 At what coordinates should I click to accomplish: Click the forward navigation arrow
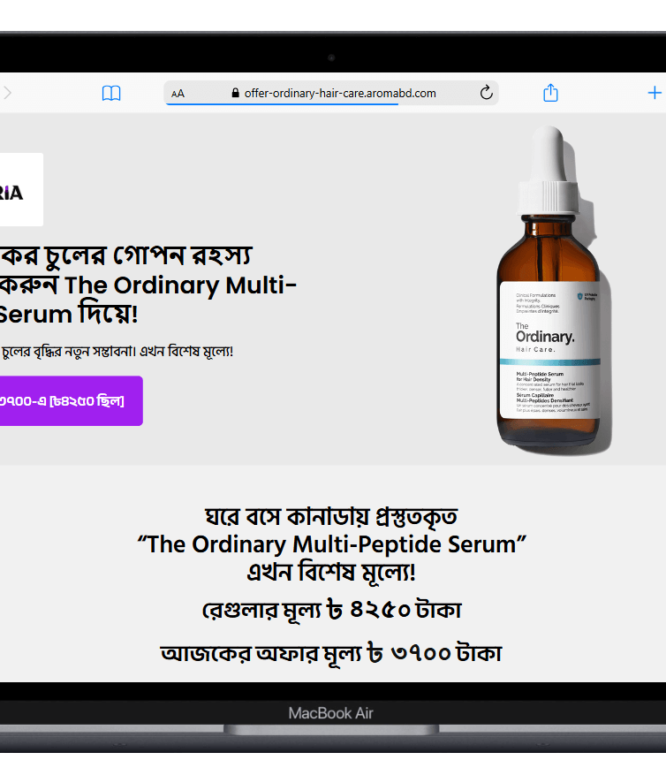pyautogui.click(x=7, y=93)
